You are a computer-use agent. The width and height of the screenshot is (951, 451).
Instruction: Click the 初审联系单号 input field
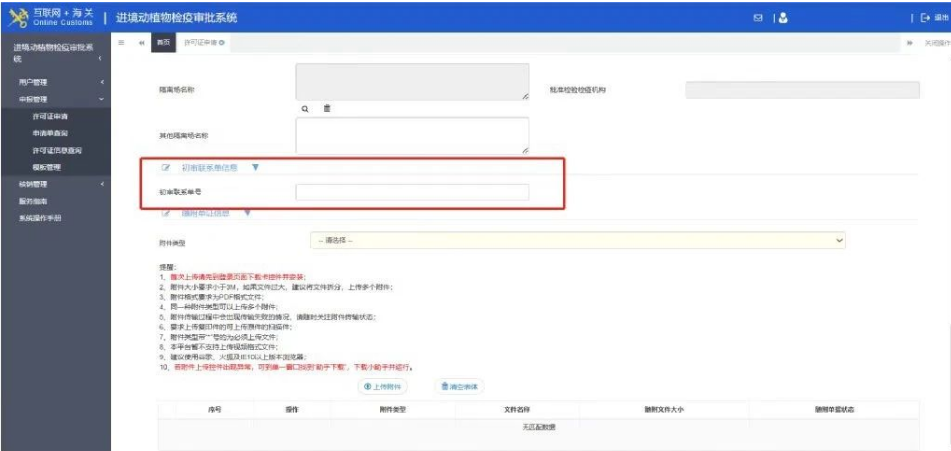(412, 192)
